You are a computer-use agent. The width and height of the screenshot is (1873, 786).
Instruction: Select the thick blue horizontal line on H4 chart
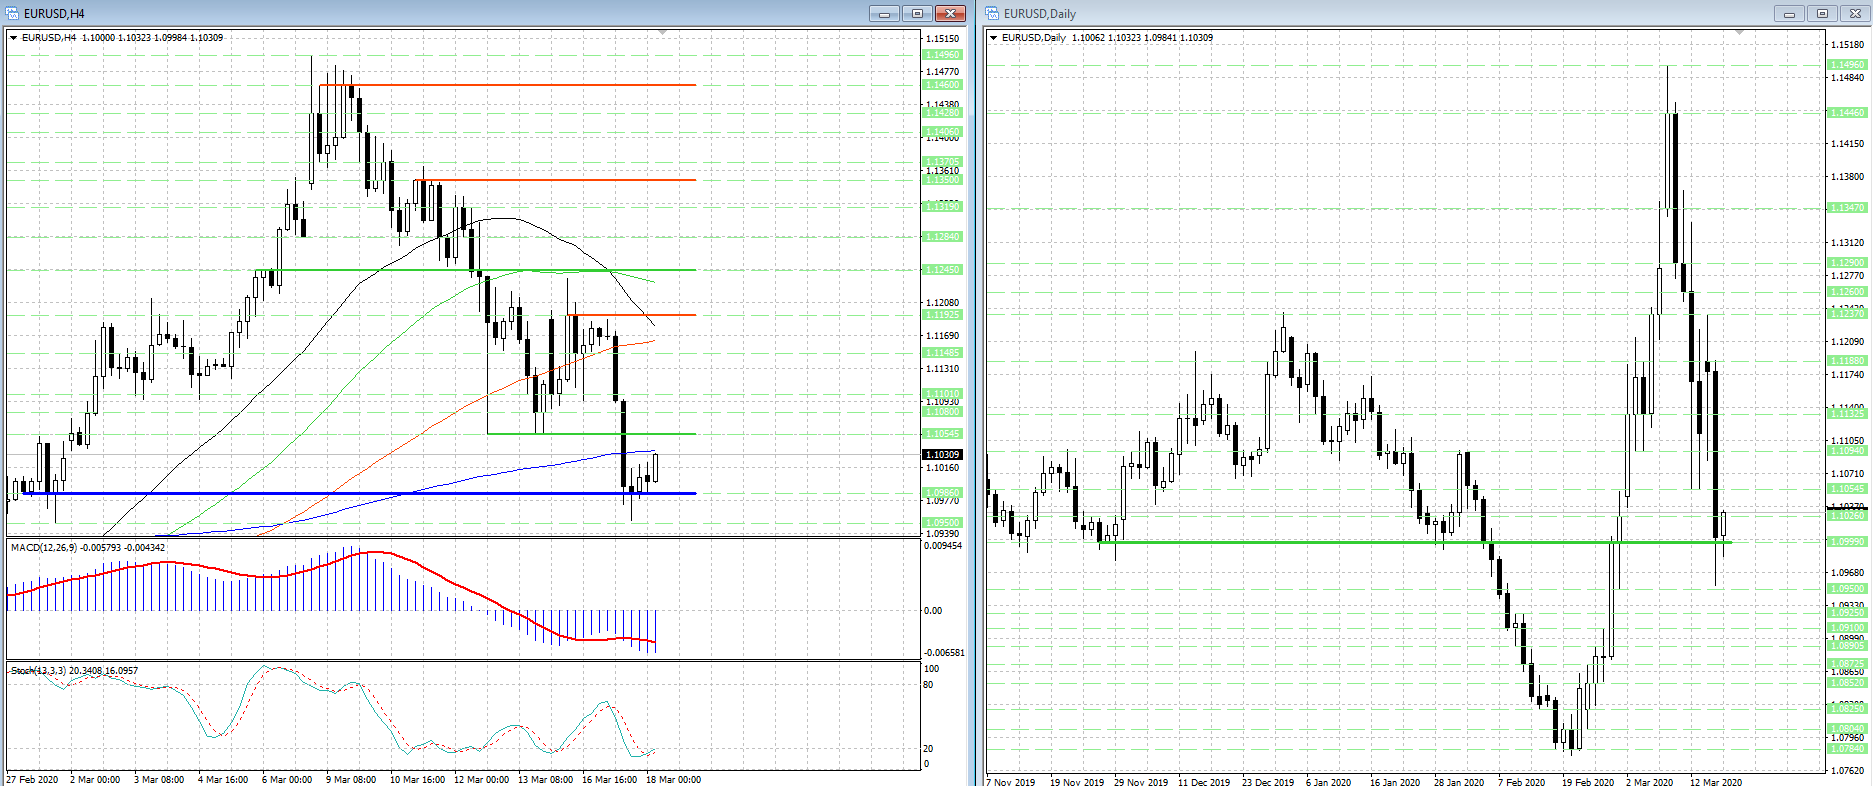click(x=360, y=493)
